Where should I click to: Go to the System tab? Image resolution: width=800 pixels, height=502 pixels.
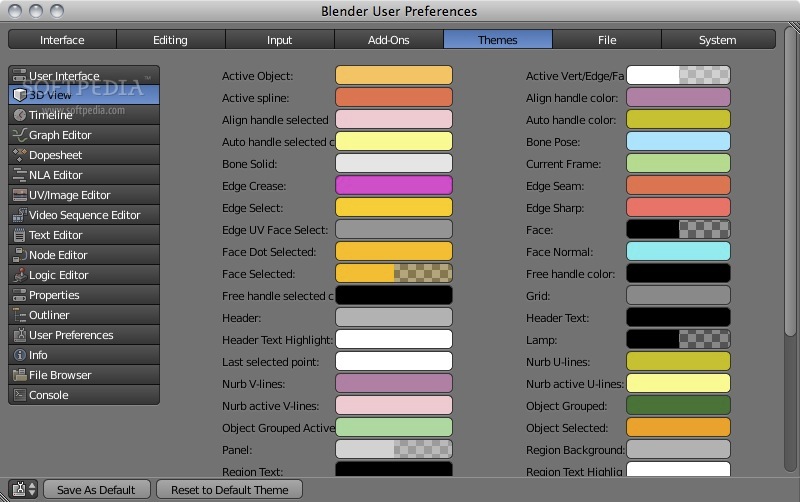click(718, 39)
